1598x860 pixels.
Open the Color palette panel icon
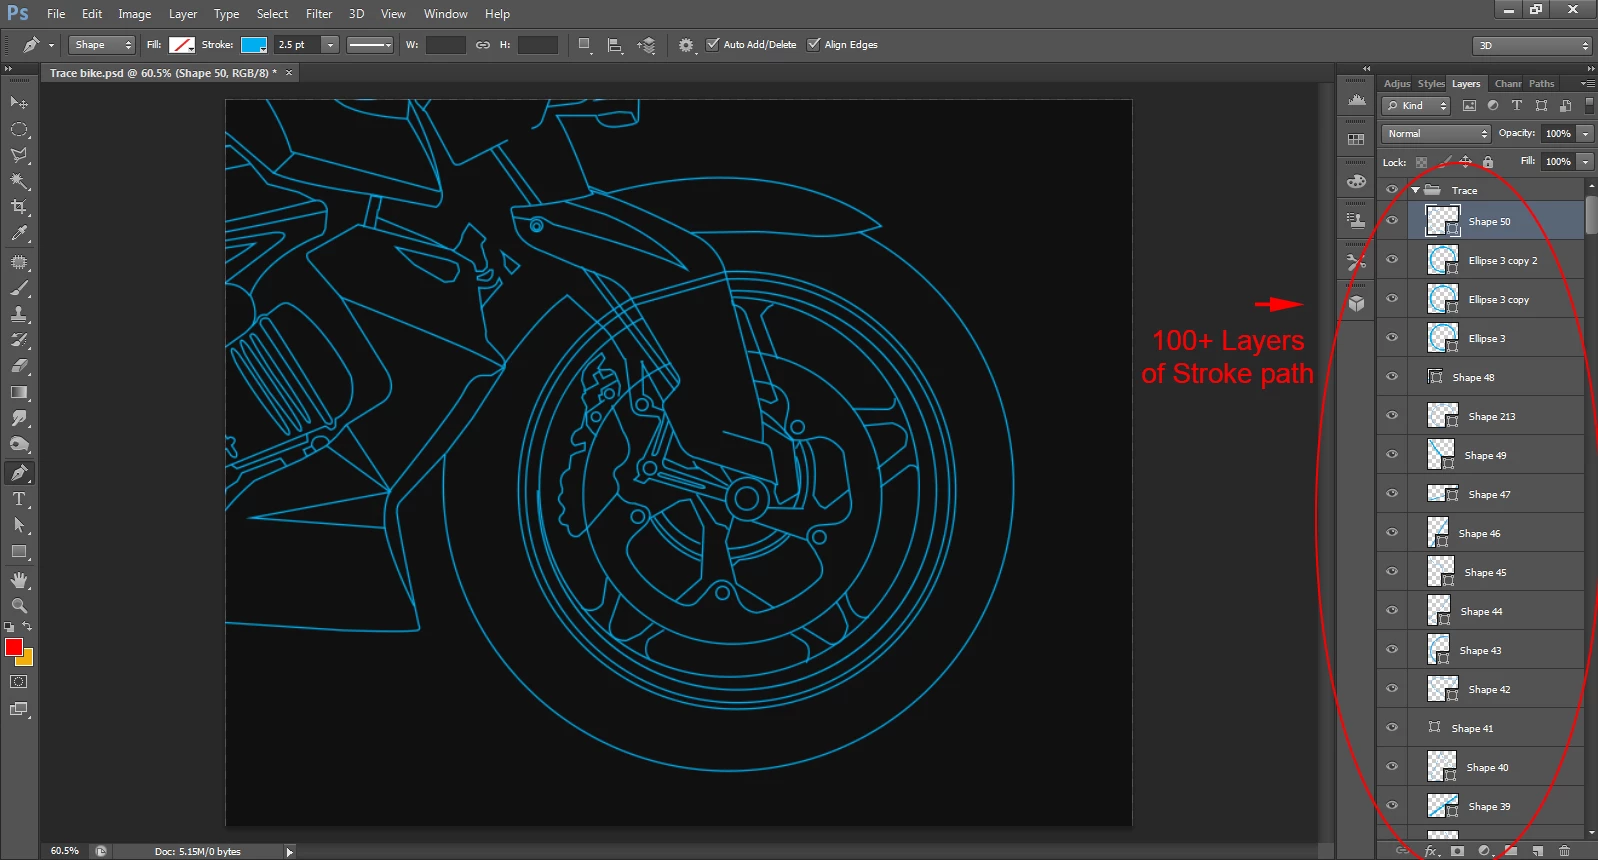point(1356,181)
